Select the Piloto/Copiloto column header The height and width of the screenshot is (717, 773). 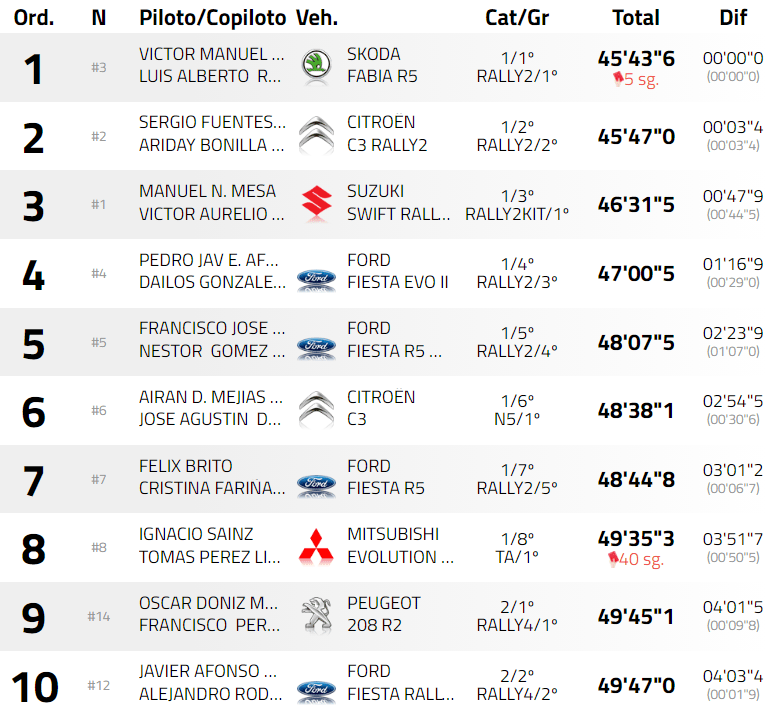click(x=213, y=17)
